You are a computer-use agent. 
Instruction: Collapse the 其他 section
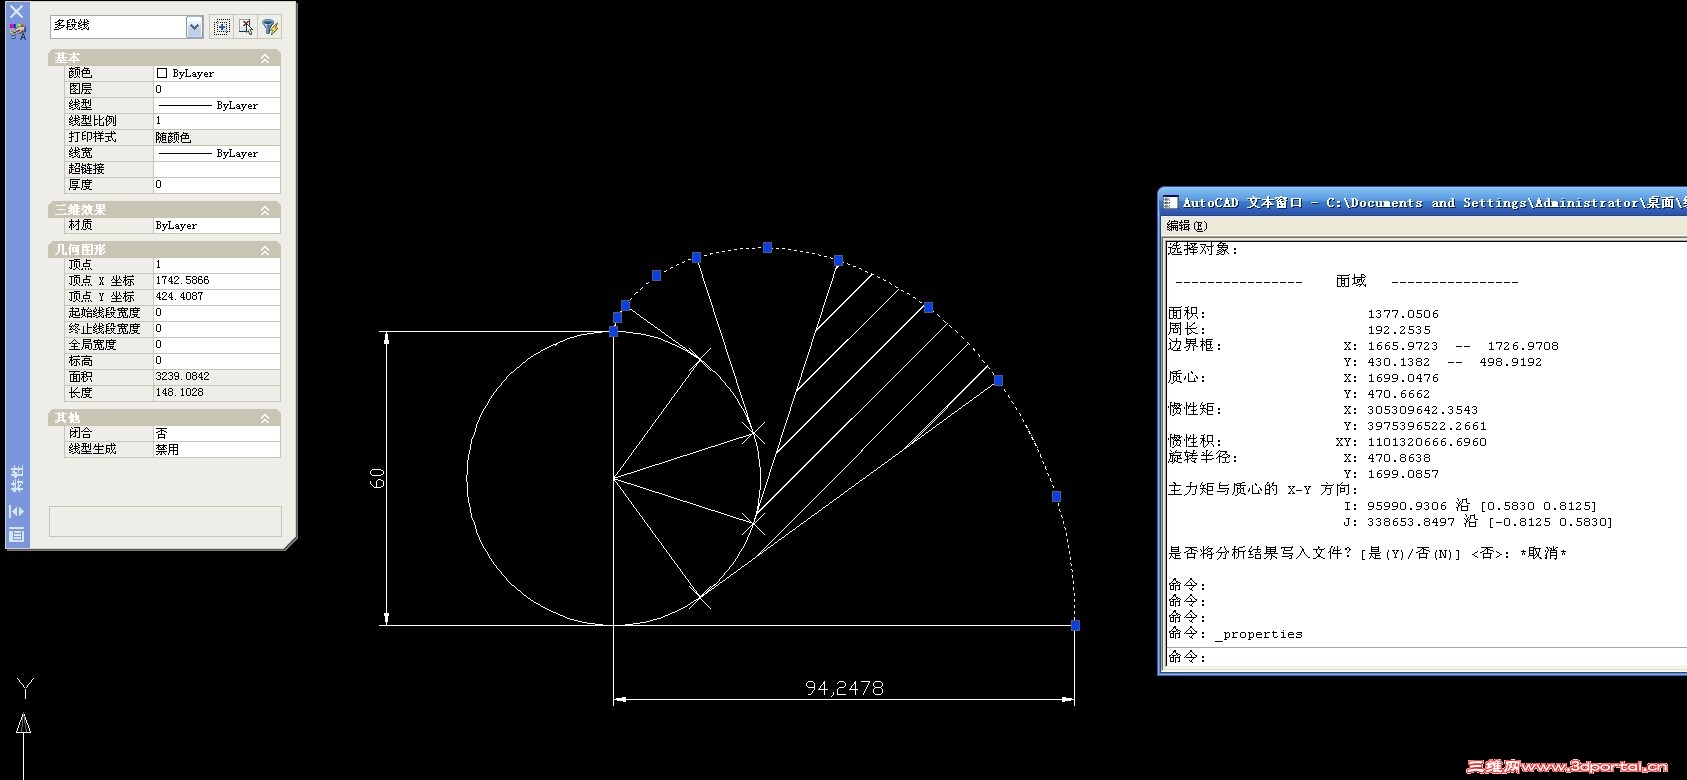pos(265,418)
